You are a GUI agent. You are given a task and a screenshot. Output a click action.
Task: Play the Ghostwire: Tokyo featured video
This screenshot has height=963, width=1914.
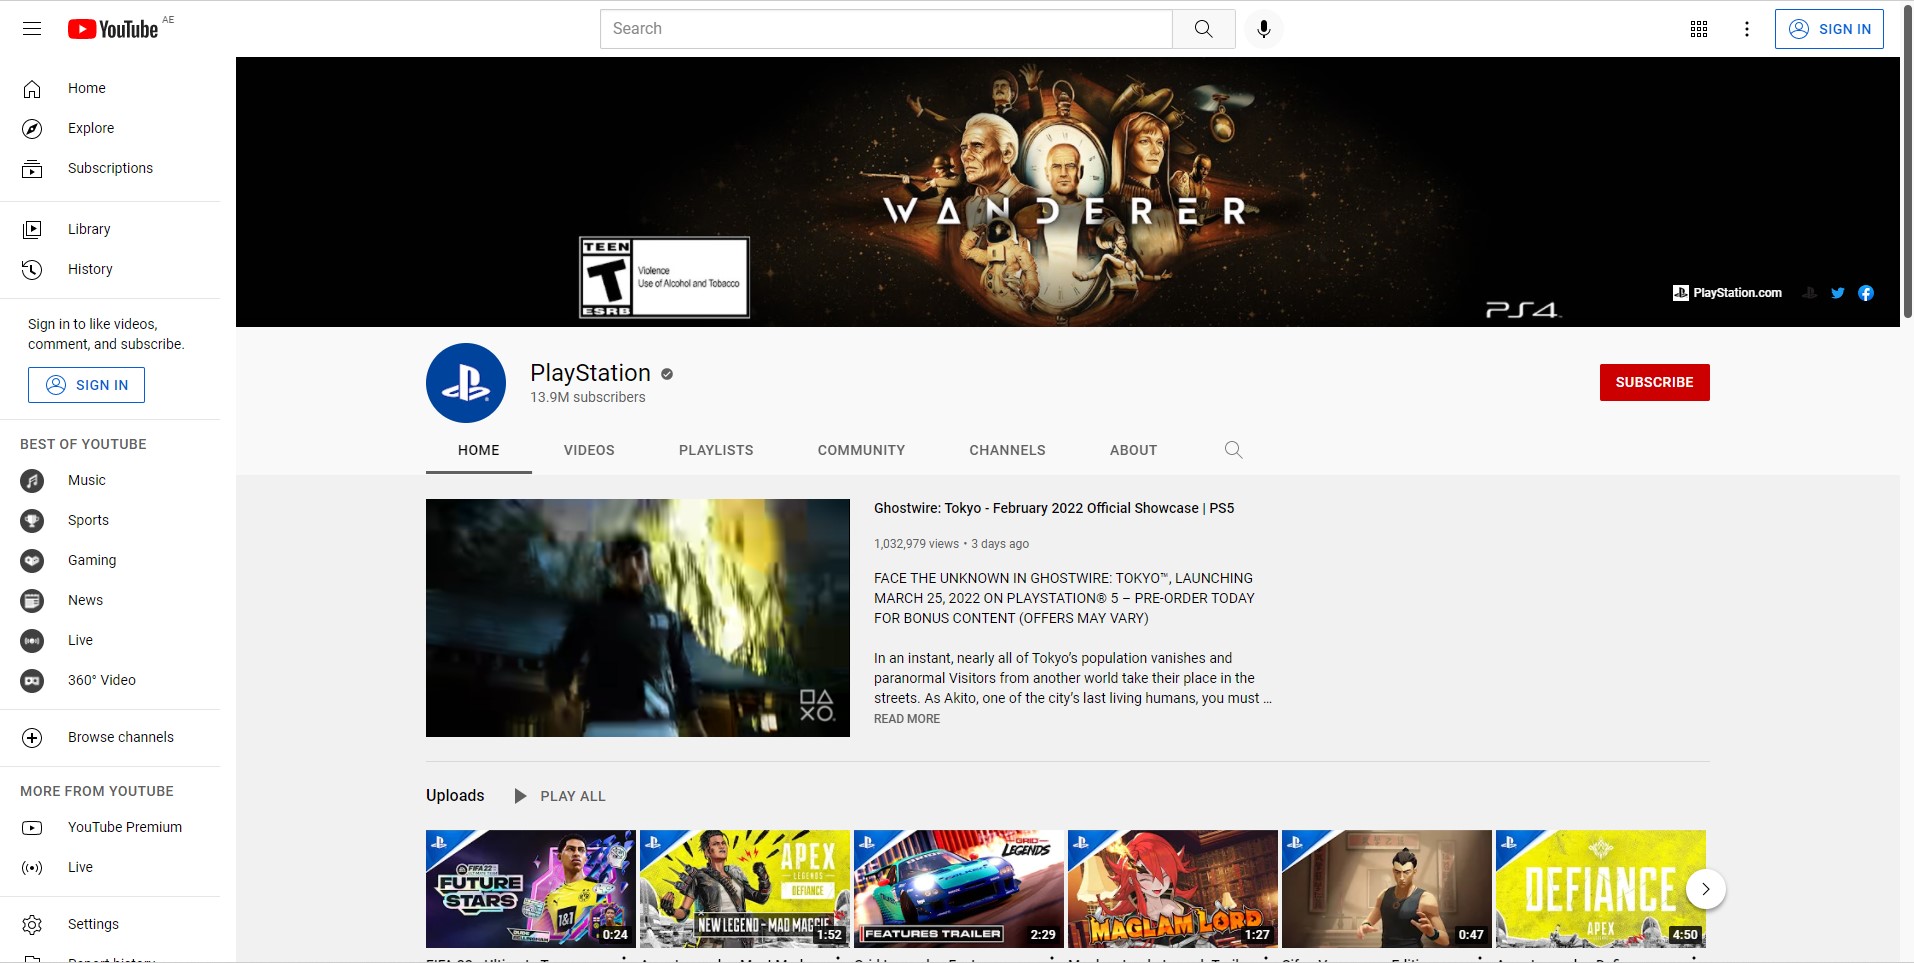(x=638, y=618)
